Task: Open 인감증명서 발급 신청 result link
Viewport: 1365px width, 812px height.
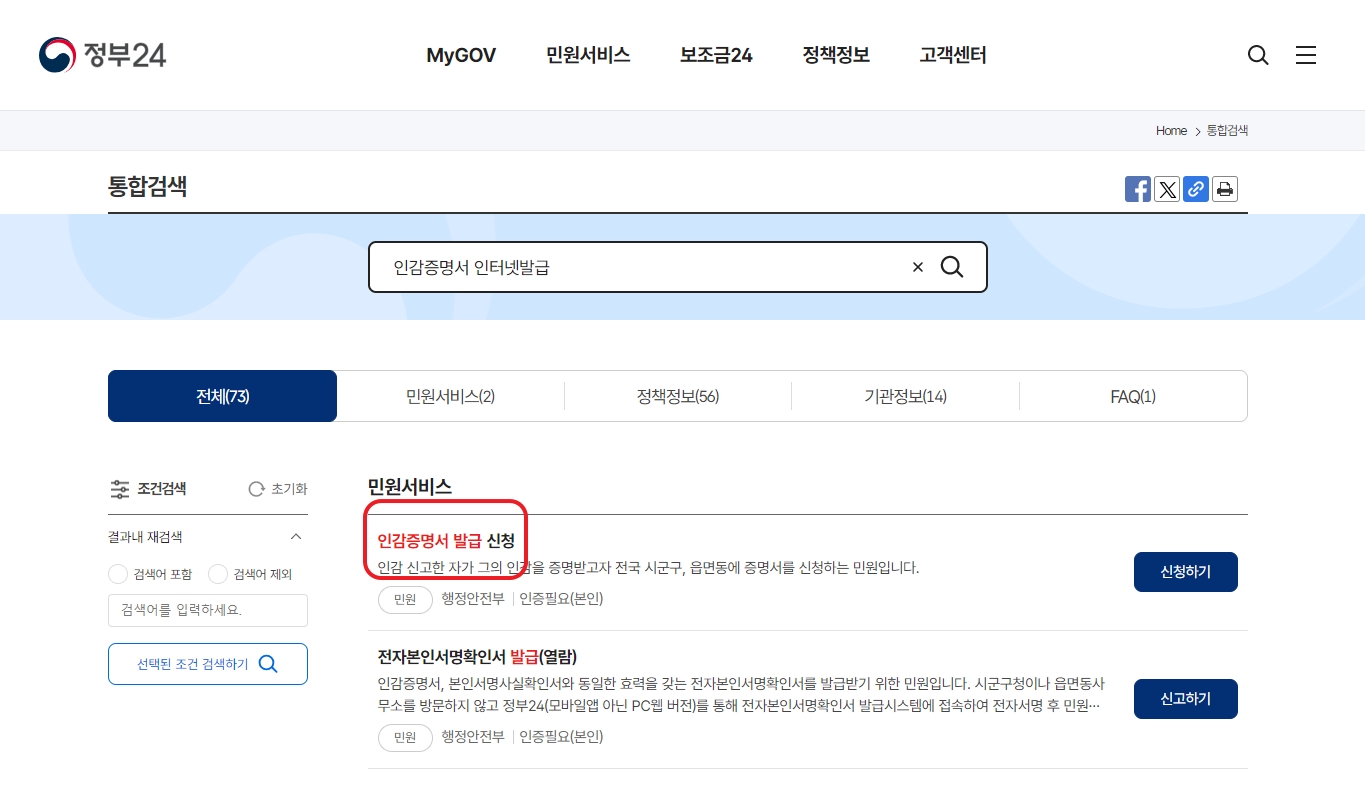Action: point(446,541)
